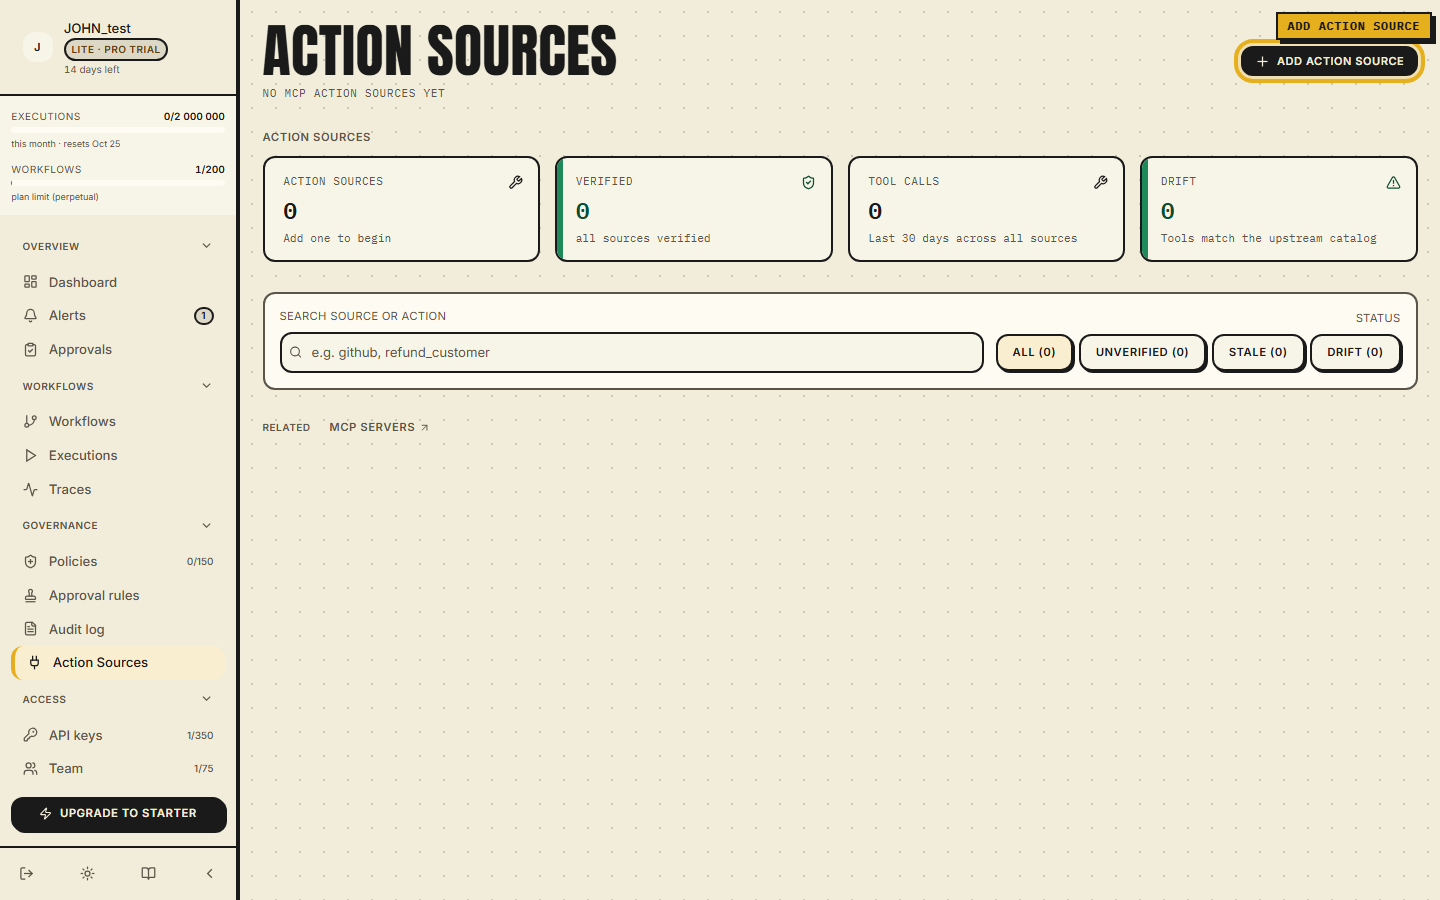Image resolution: width=1440 pixels, height=900 pixels.
Task: Collapse the Governance section chevron
Action: (x=207, y=525)
